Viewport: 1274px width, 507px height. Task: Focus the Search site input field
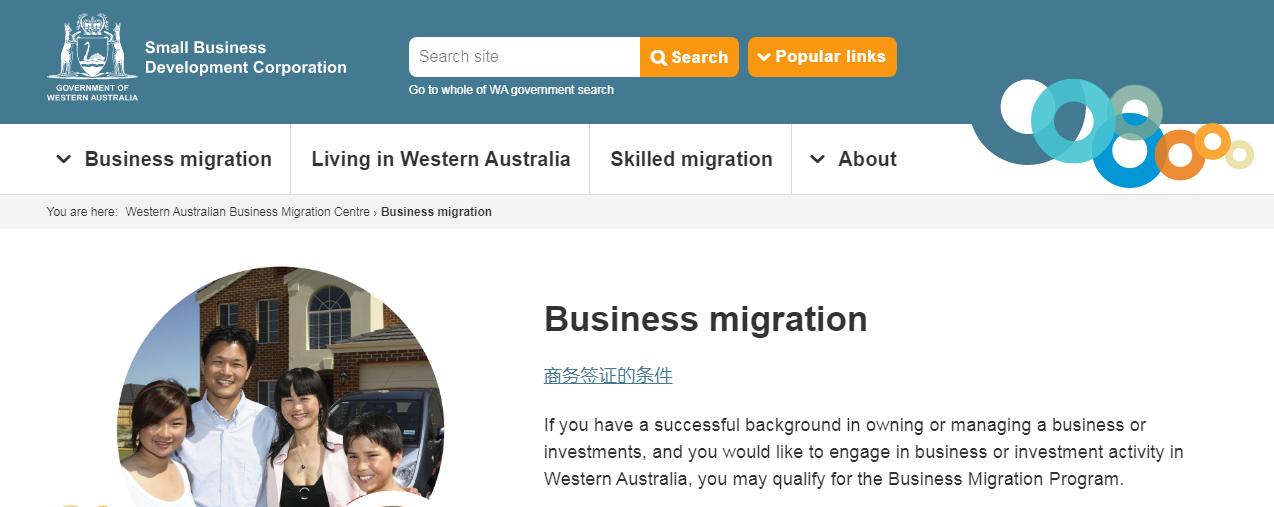tap(524, 57)
